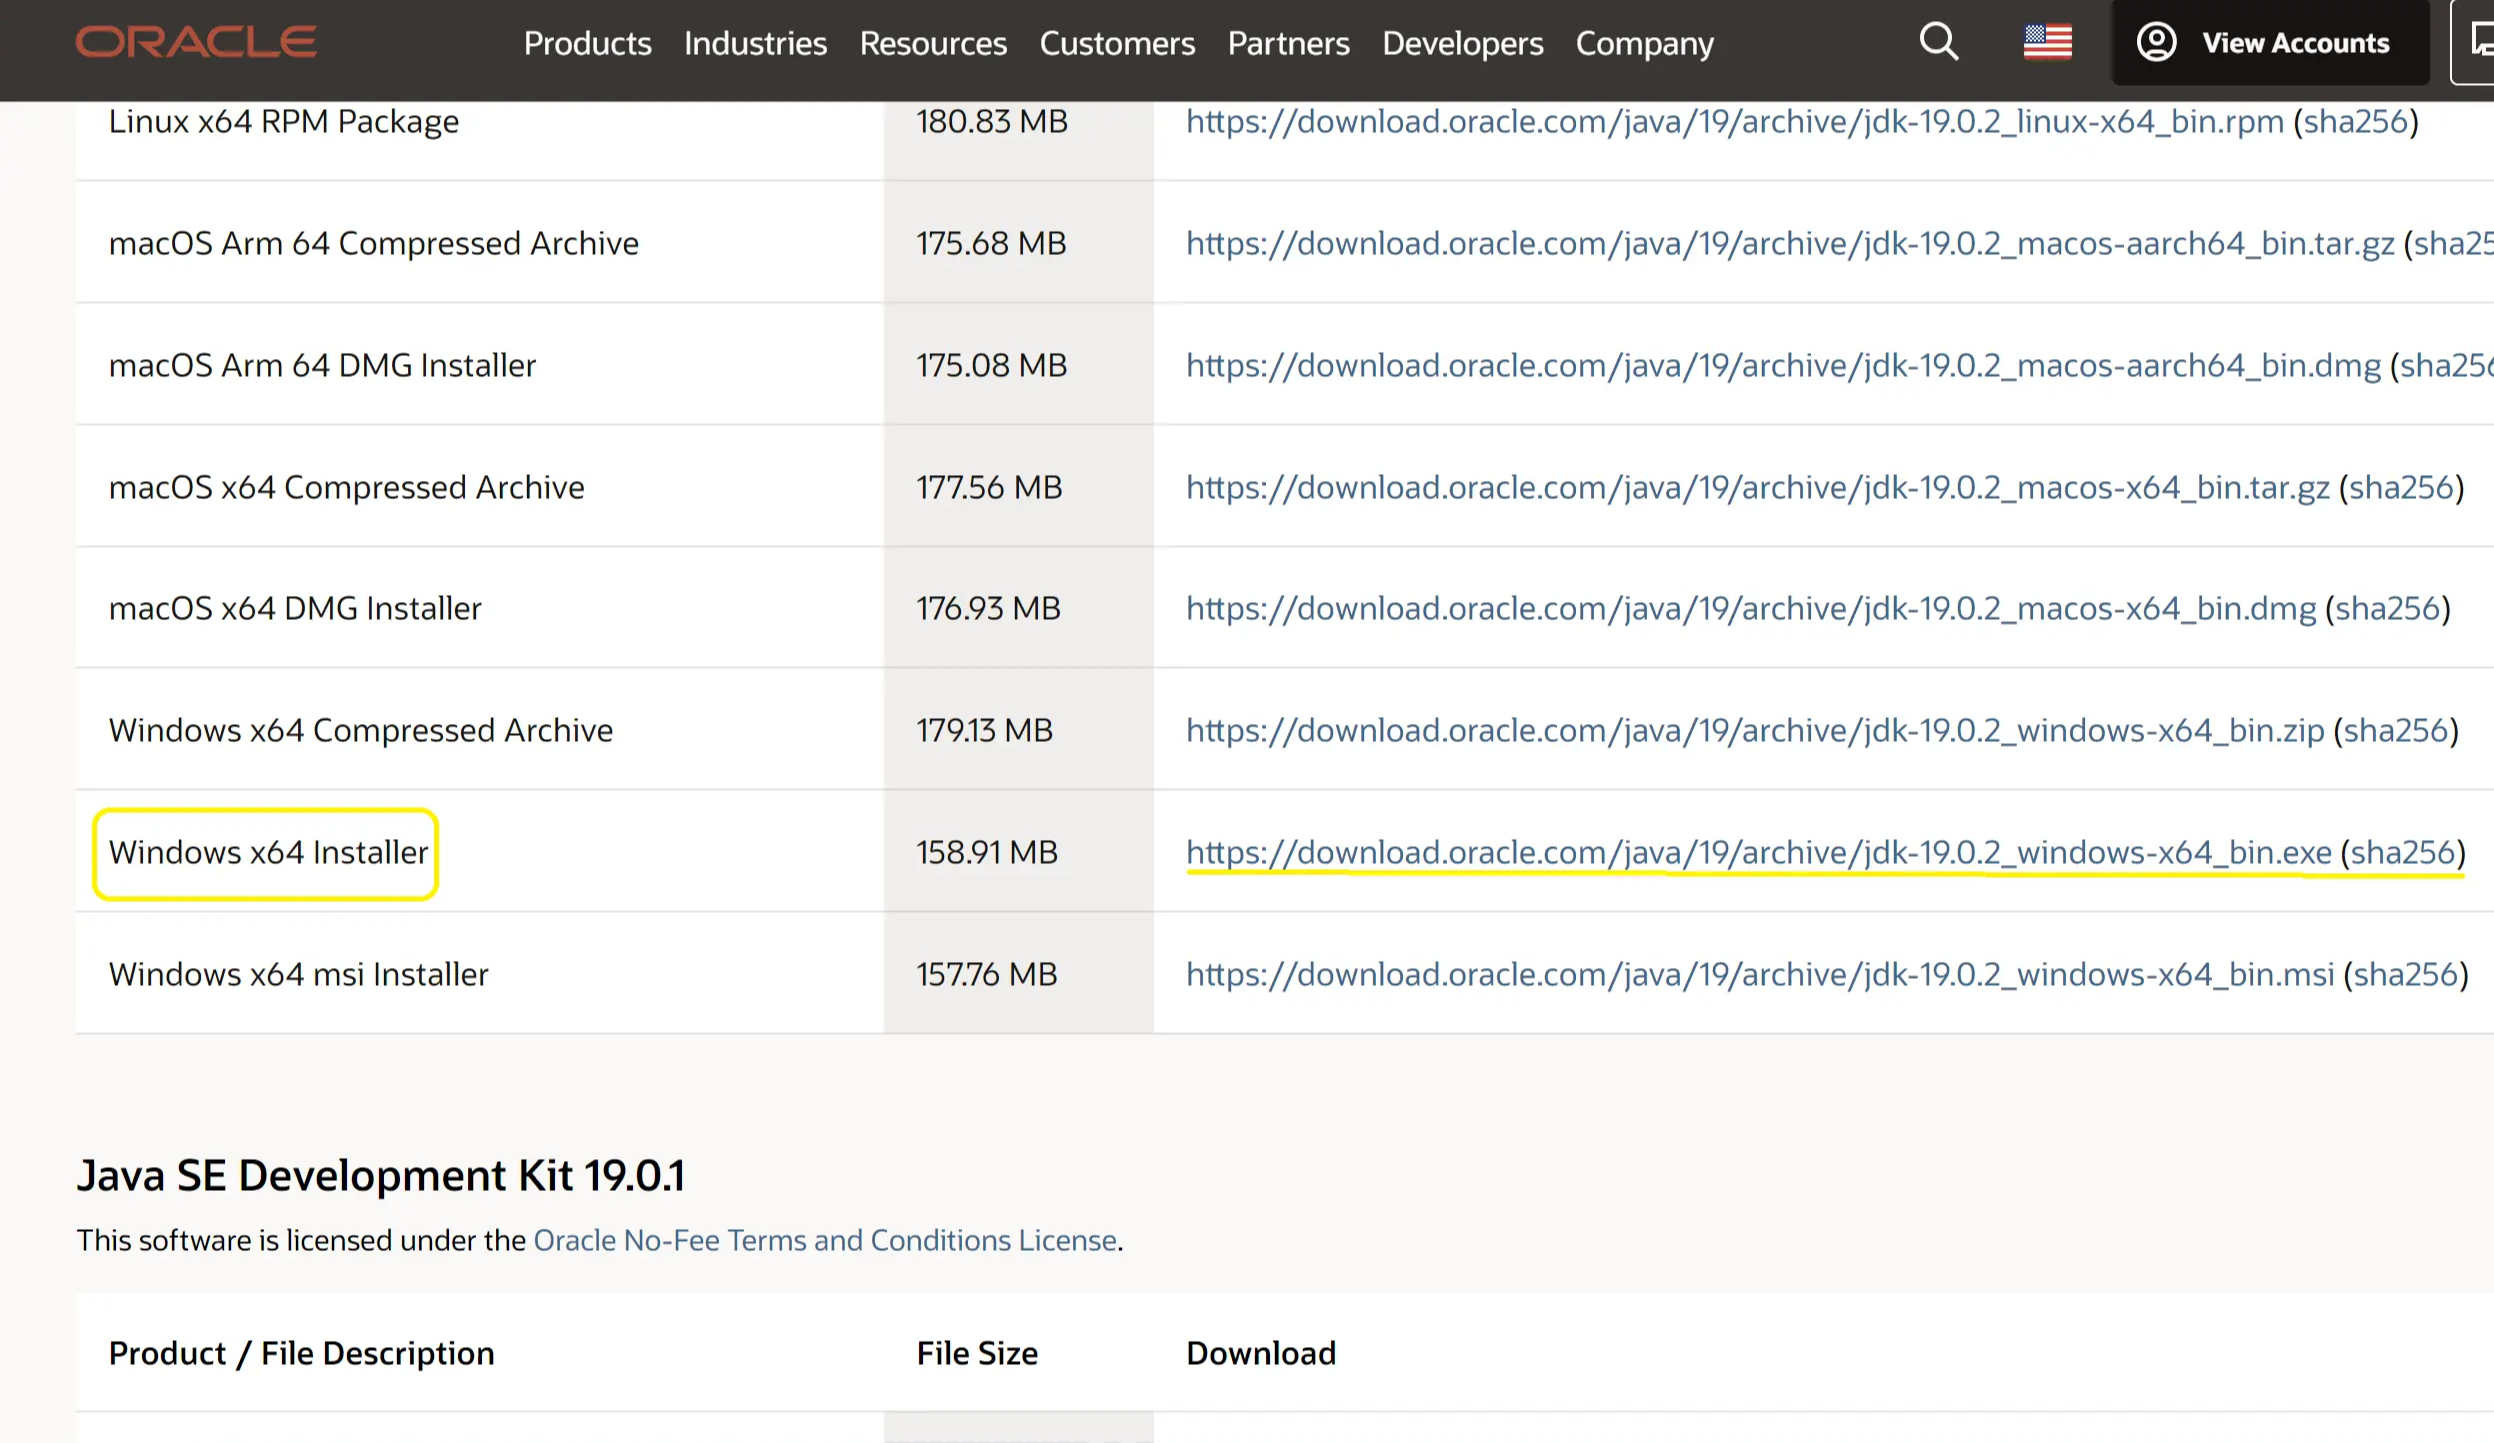Open sha256 link for Linux x64 RPM
The width and height of the screenshot is (2494, 1443).
click(x=2355, y=121)
